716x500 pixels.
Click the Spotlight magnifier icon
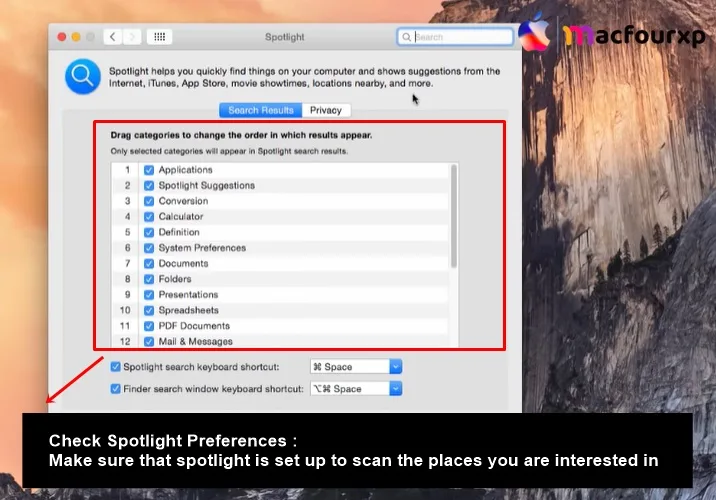pos(83,76)
